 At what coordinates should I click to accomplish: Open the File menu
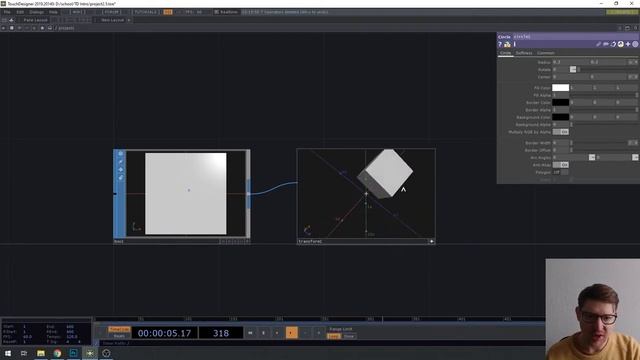(7, 12)
